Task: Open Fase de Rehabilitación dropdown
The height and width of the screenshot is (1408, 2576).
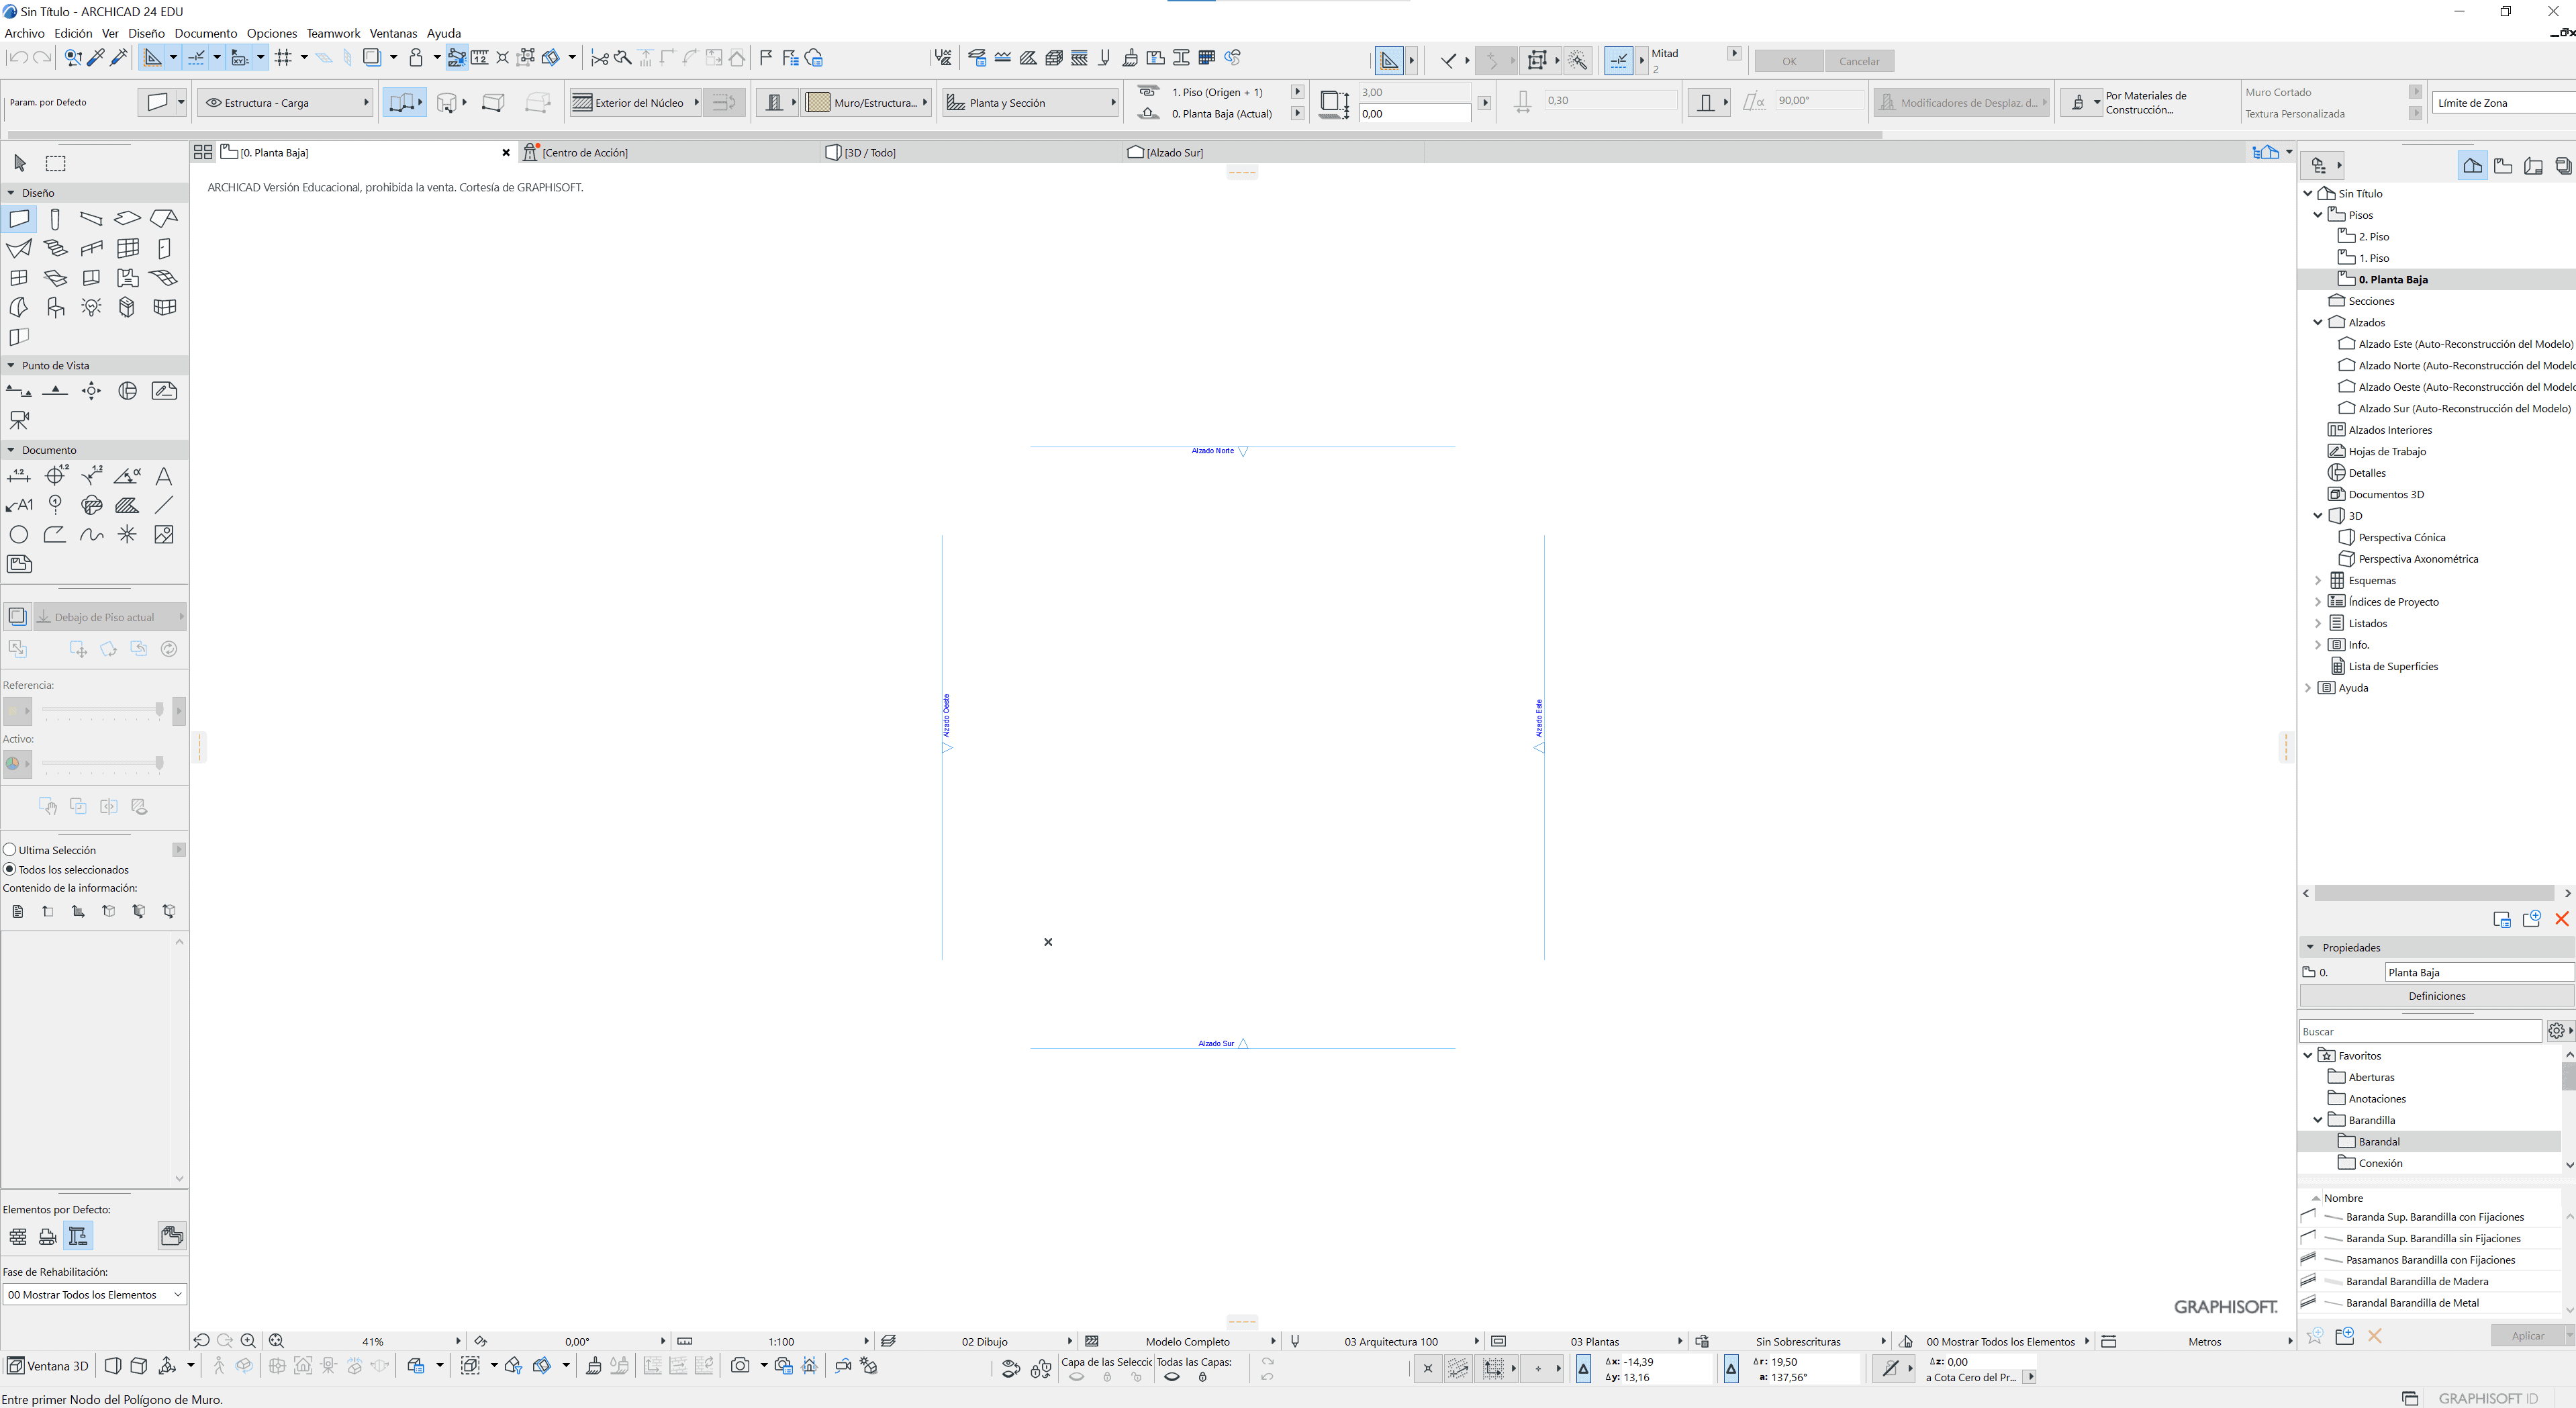Action: [94, 1294]
